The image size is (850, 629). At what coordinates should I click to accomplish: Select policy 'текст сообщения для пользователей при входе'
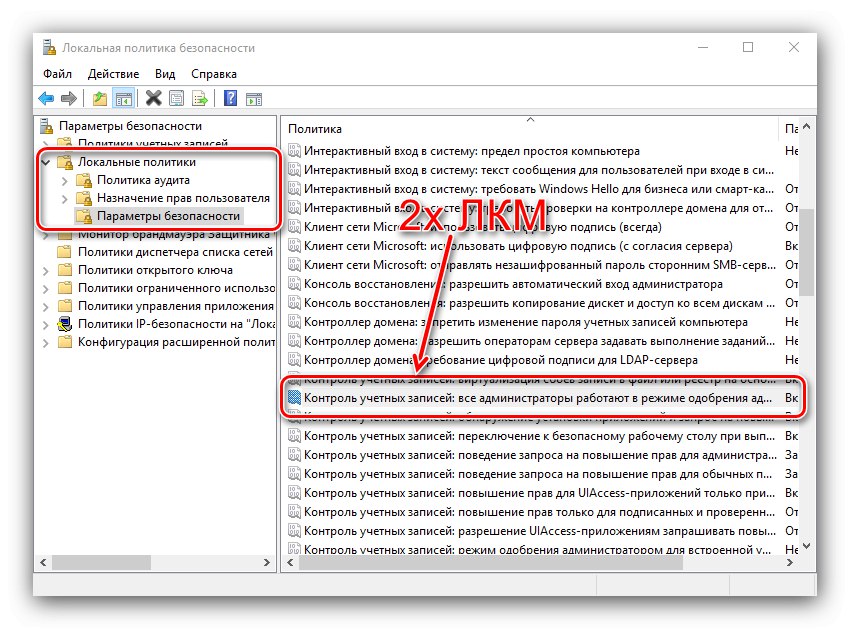[539, 170]
